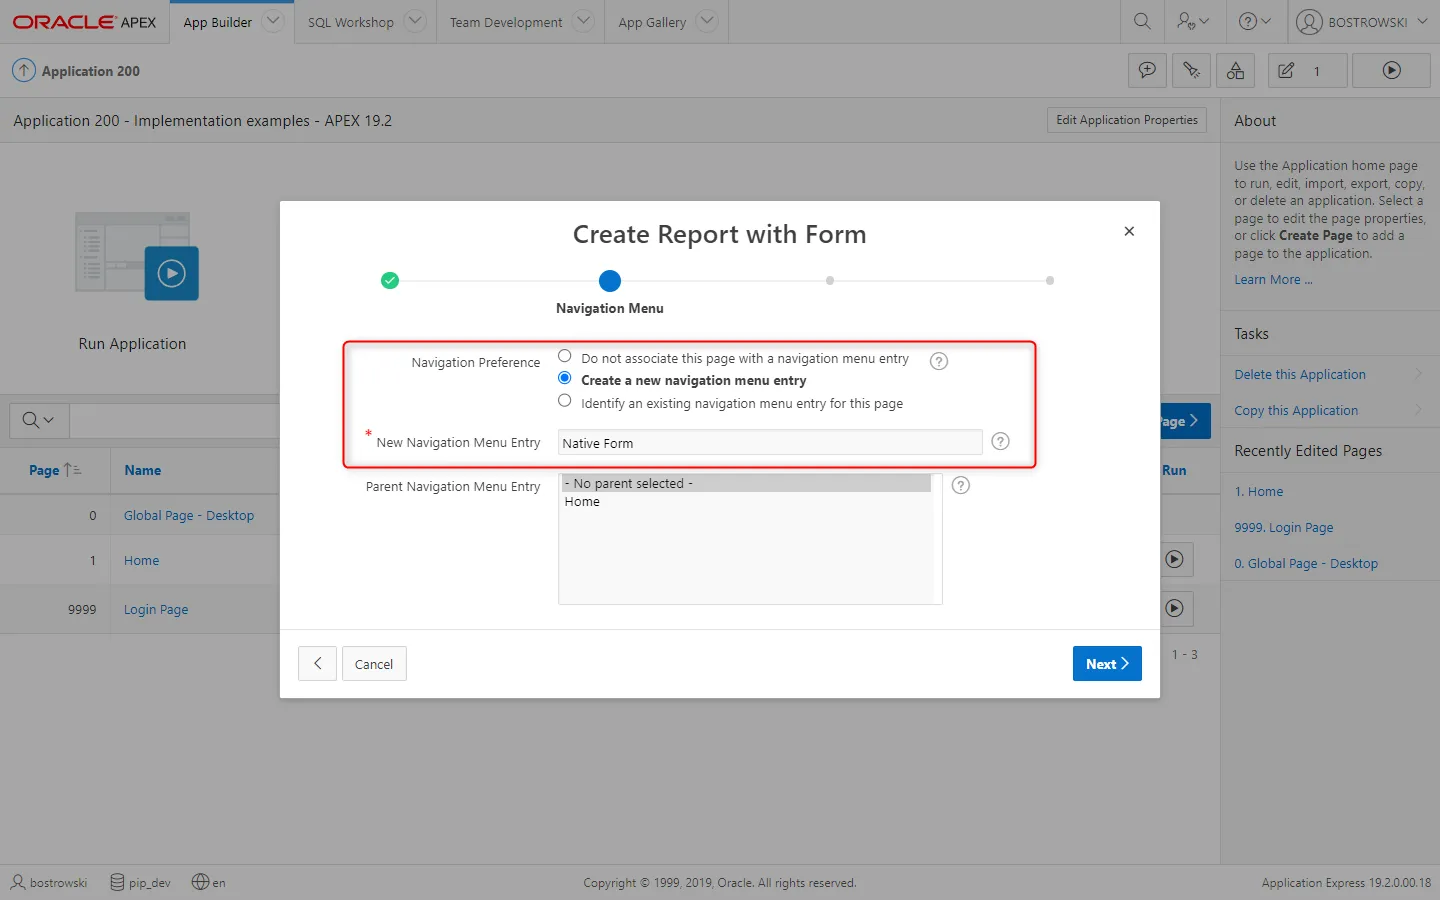Click the back arrow button in wizard

(x=317, y=664)
